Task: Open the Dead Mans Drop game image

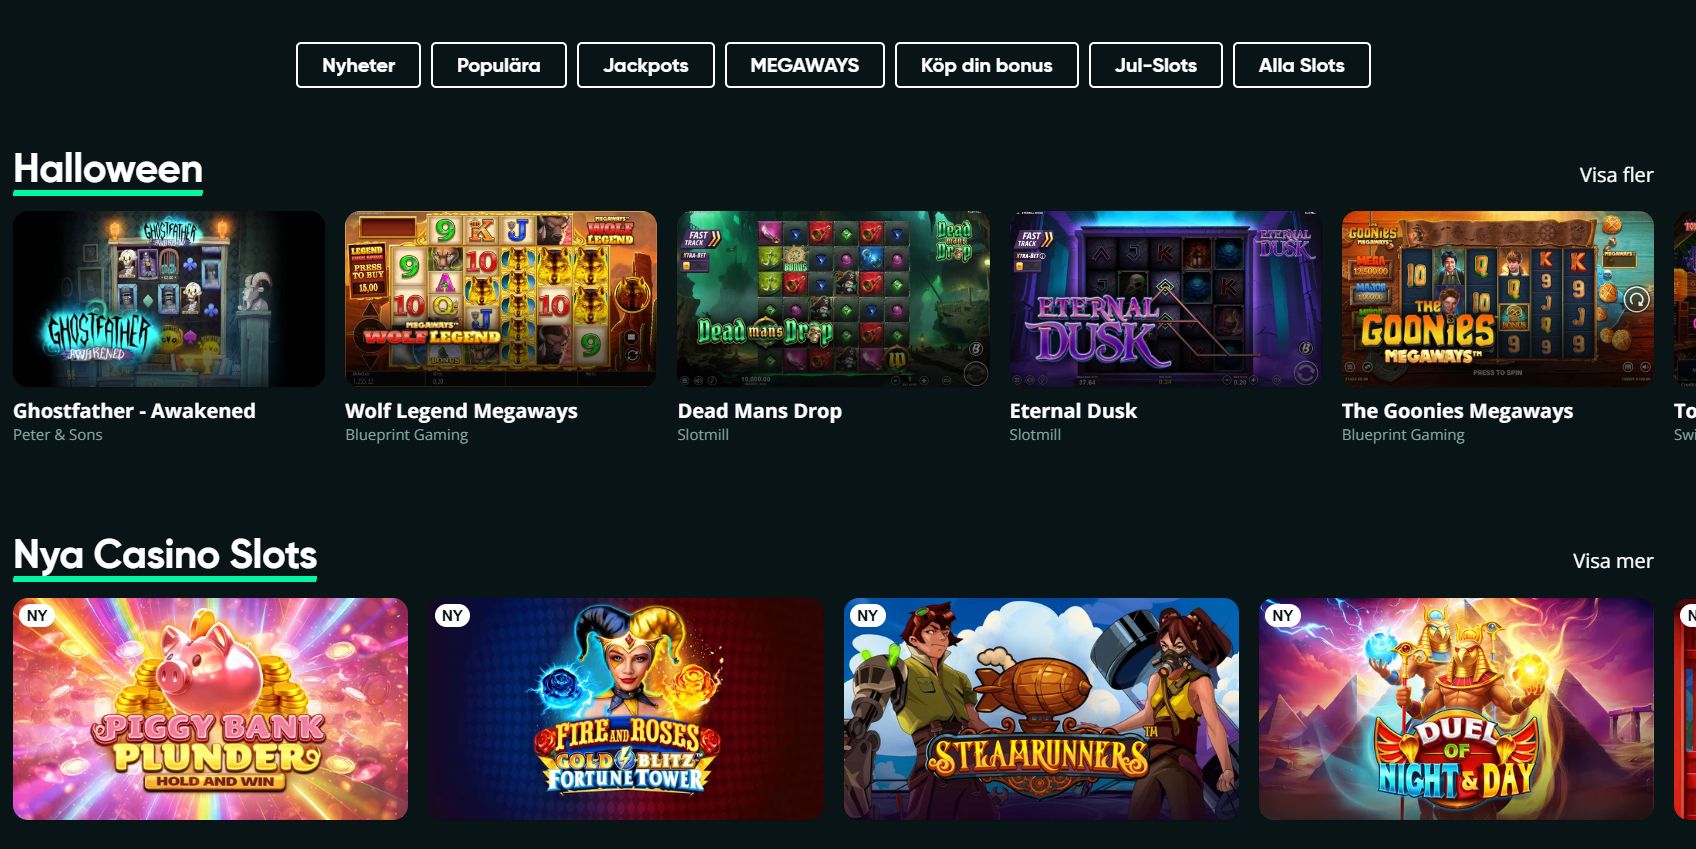Action: tap(833, 299)
